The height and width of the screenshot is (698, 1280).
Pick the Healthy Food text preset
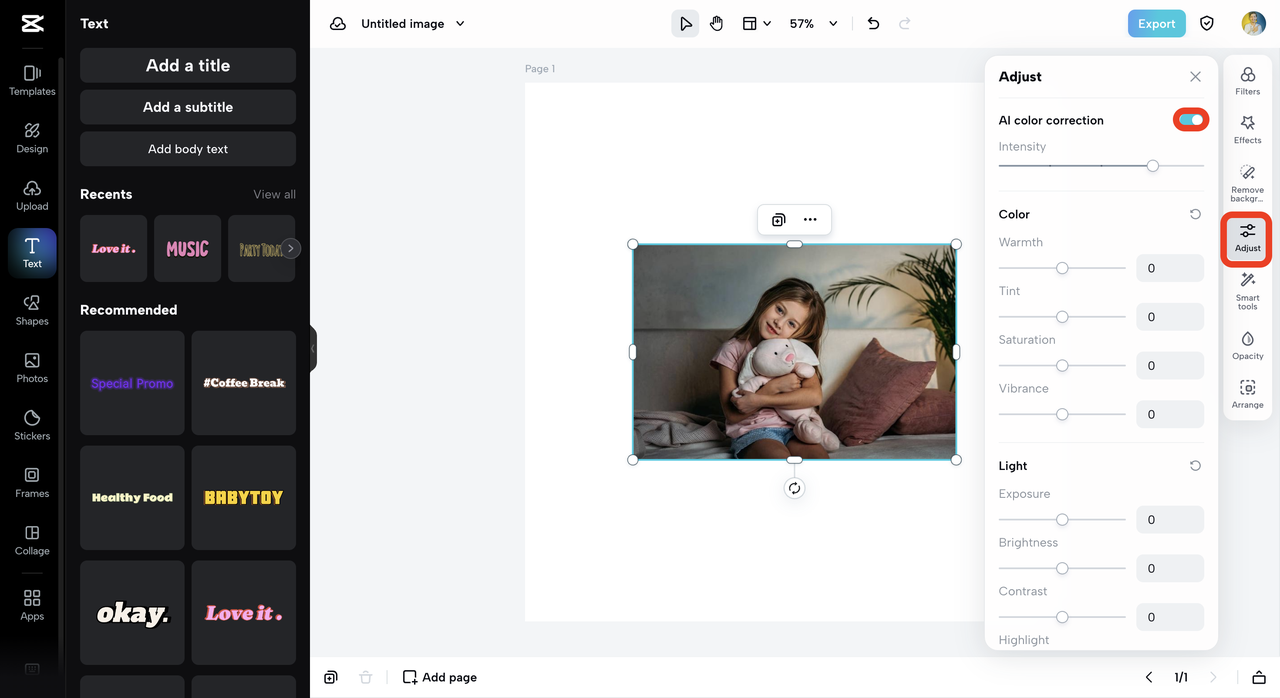click(132, 498)
